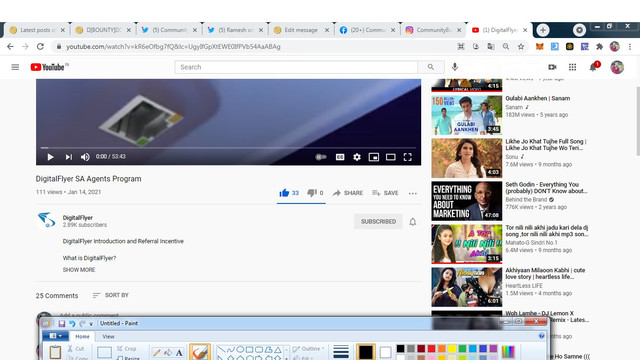Viewport: 640px width, 360px height.
Task: Open DigitalFlyer channel name link
Action: [78, 218]
